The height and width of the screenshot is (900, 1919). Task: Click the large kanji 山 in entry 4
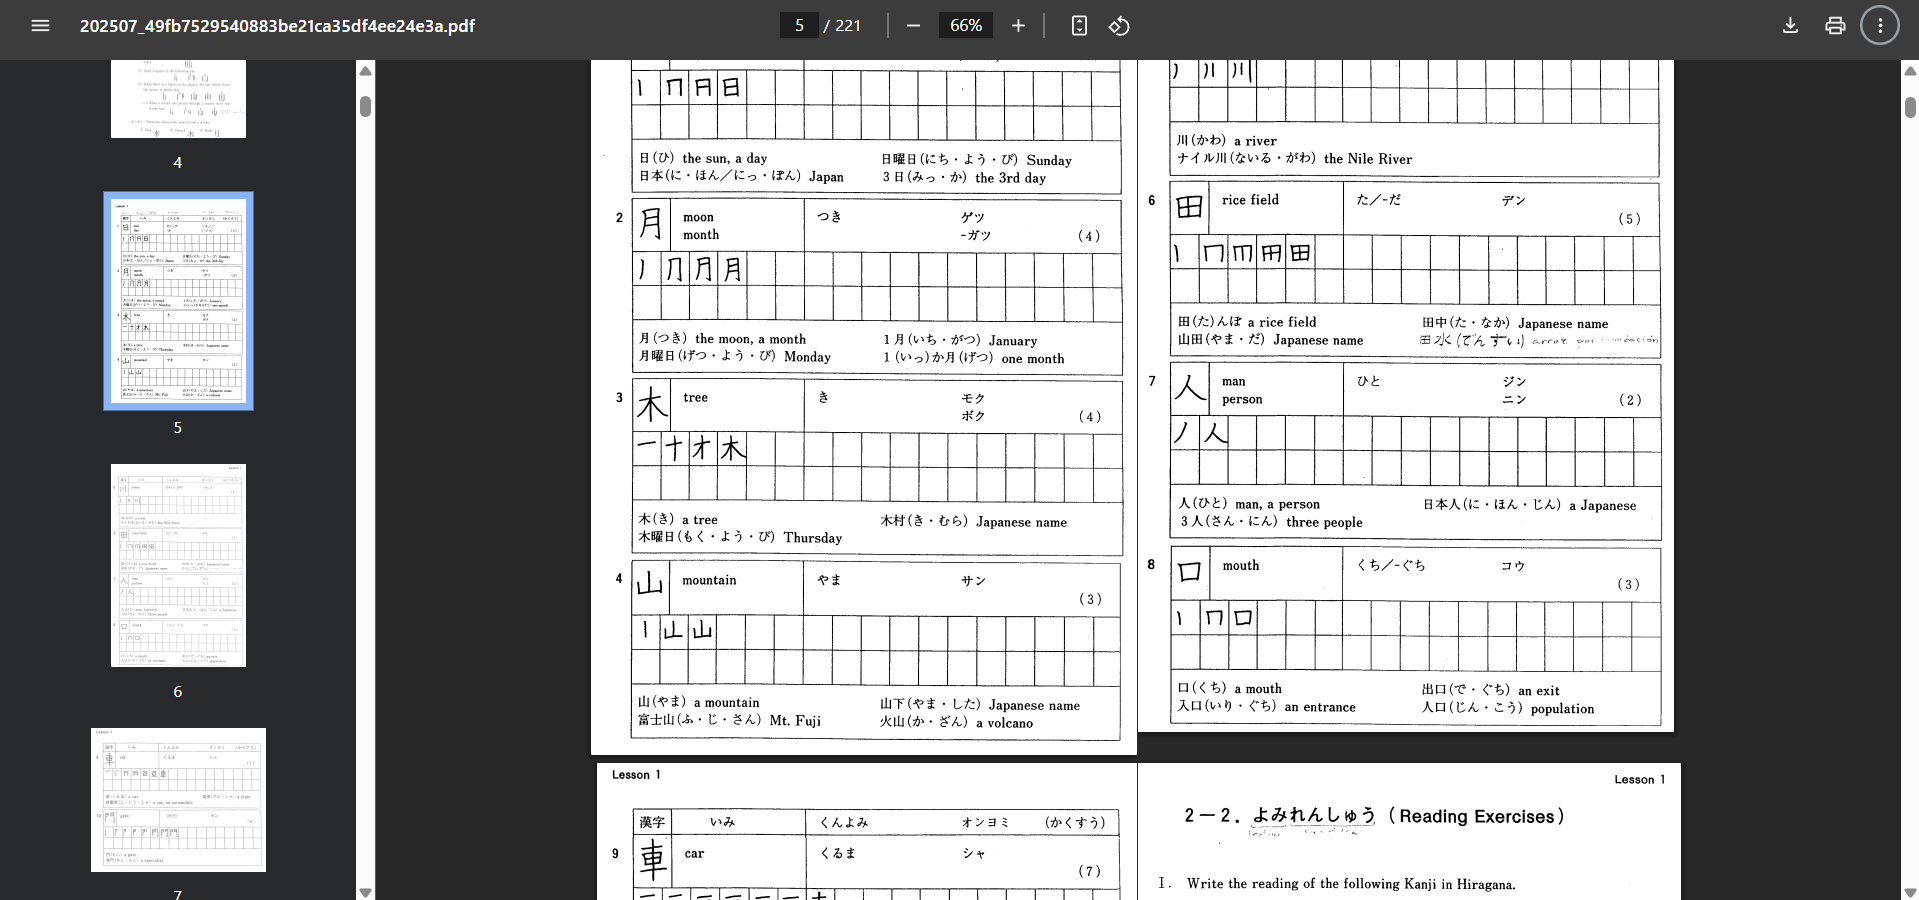pyautogui.click(x=650, y=584)
